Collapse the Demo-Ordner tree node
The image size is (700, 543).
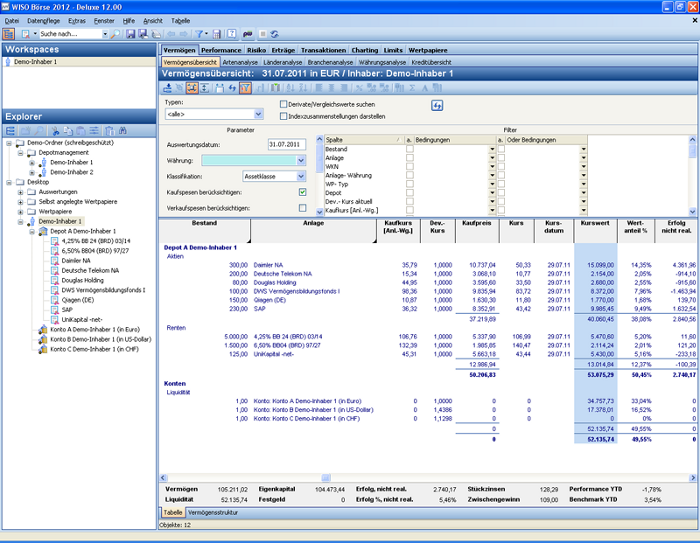9,143
